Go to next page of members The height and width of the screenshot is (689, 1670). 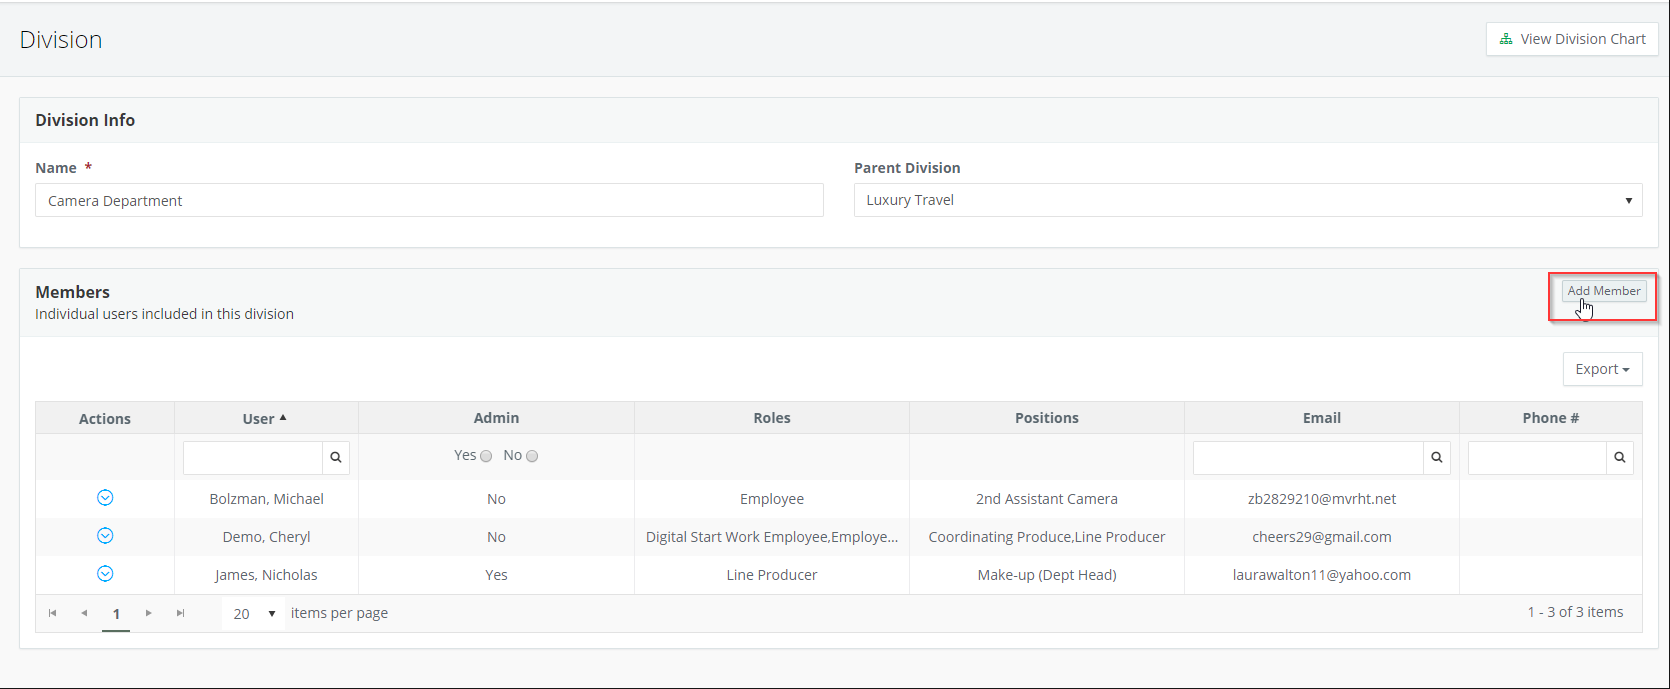(x=149, y=613)
